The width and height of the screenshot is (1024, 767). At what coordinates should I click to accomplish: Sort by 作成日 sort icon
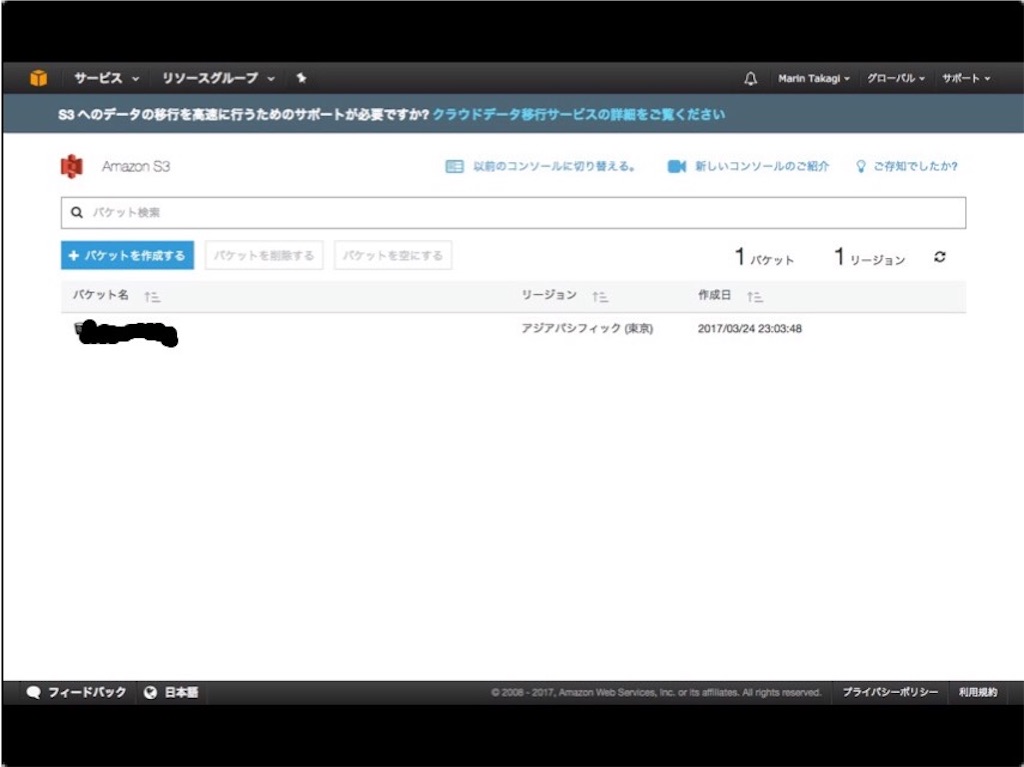755,297
